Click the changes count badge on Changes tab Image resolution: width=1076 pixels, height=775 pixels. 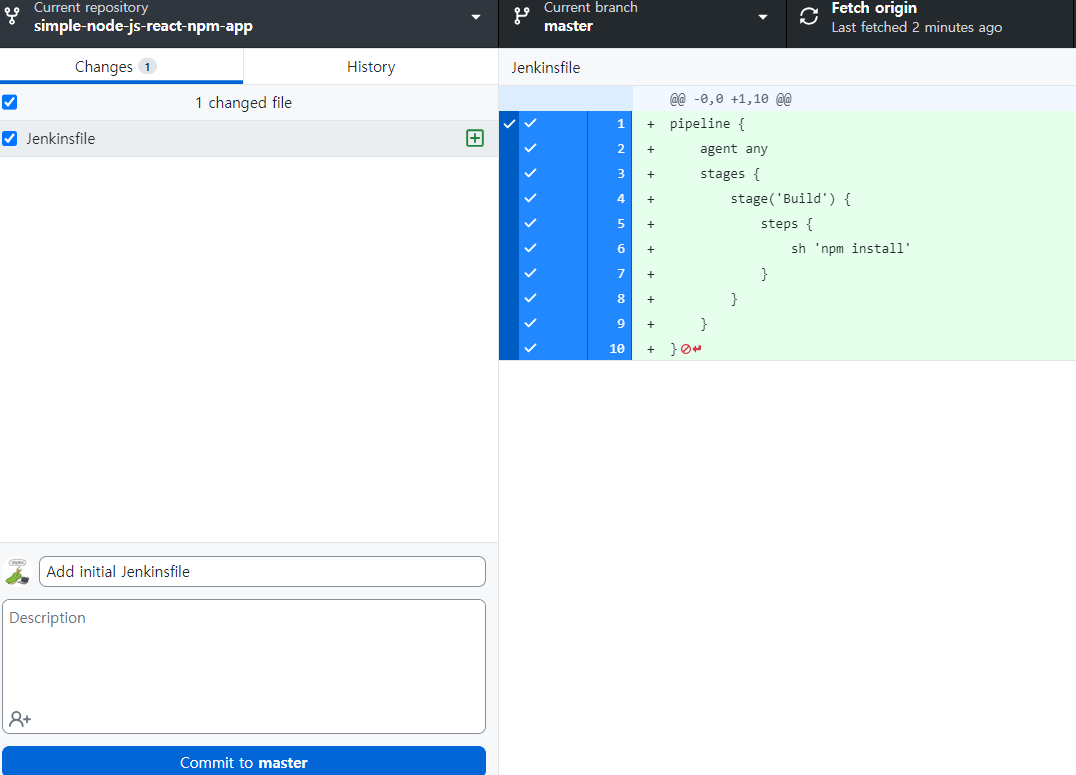147,67
